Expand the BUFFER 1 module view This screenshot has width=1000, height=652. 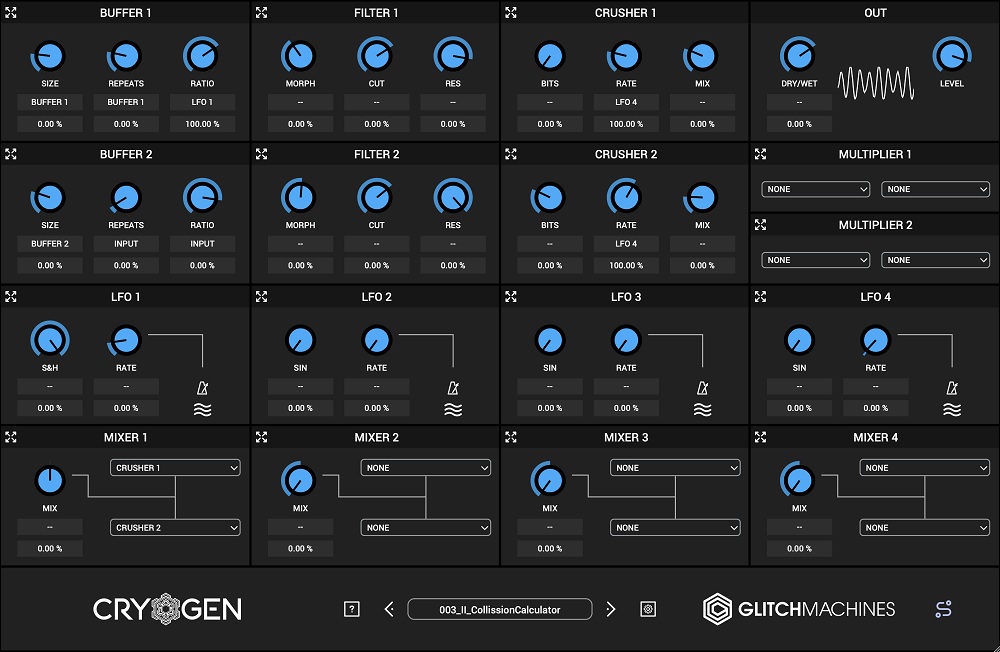[x=11, y=12]
